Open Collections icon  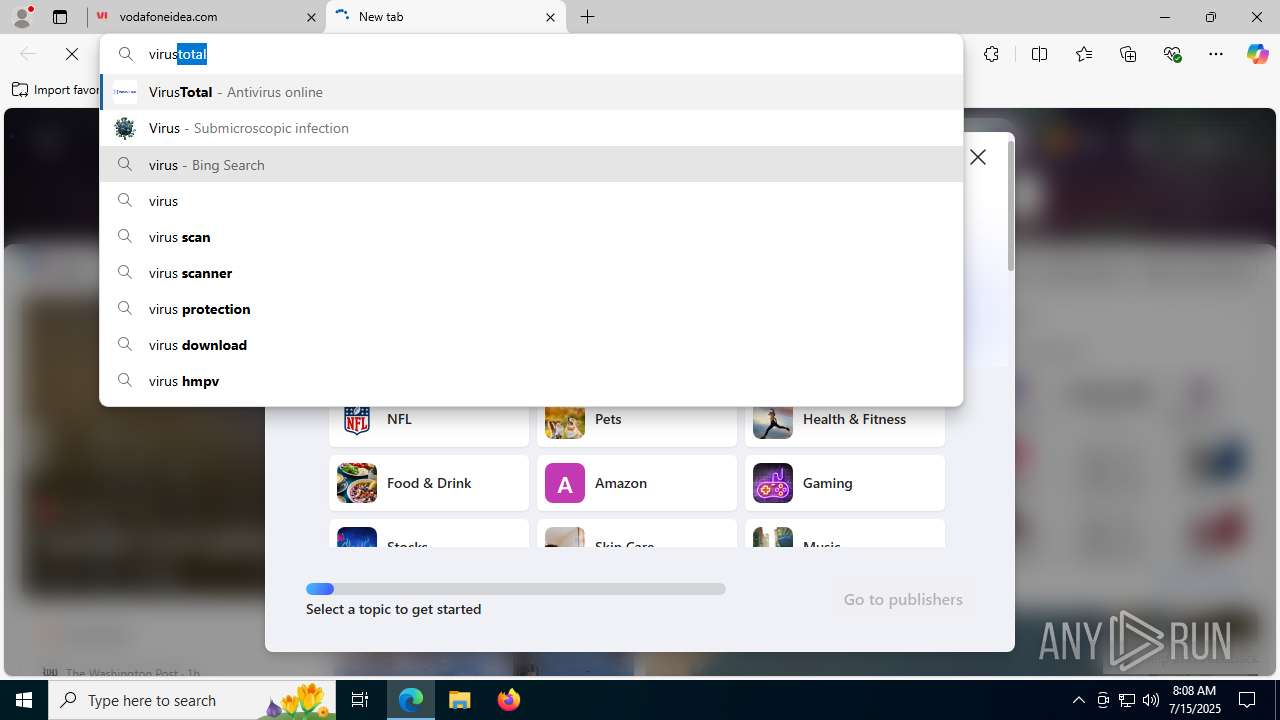(1128, 54)
